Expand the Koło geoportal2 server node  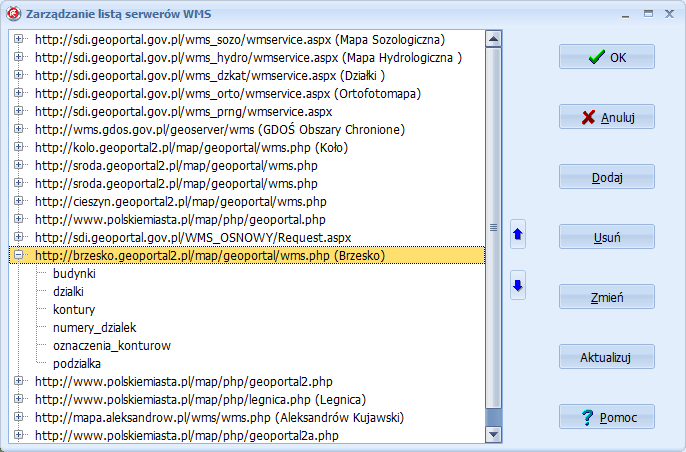tap(18, 147)
